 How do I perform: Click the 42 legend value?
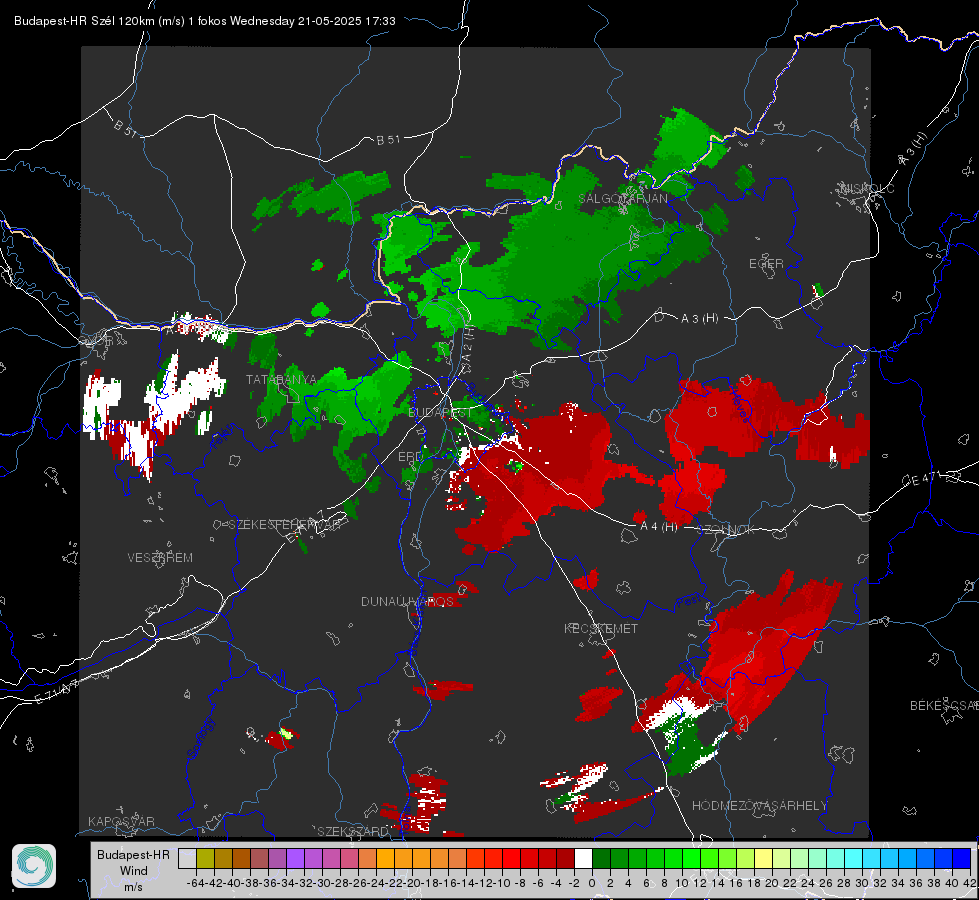[x=970, y=883]
